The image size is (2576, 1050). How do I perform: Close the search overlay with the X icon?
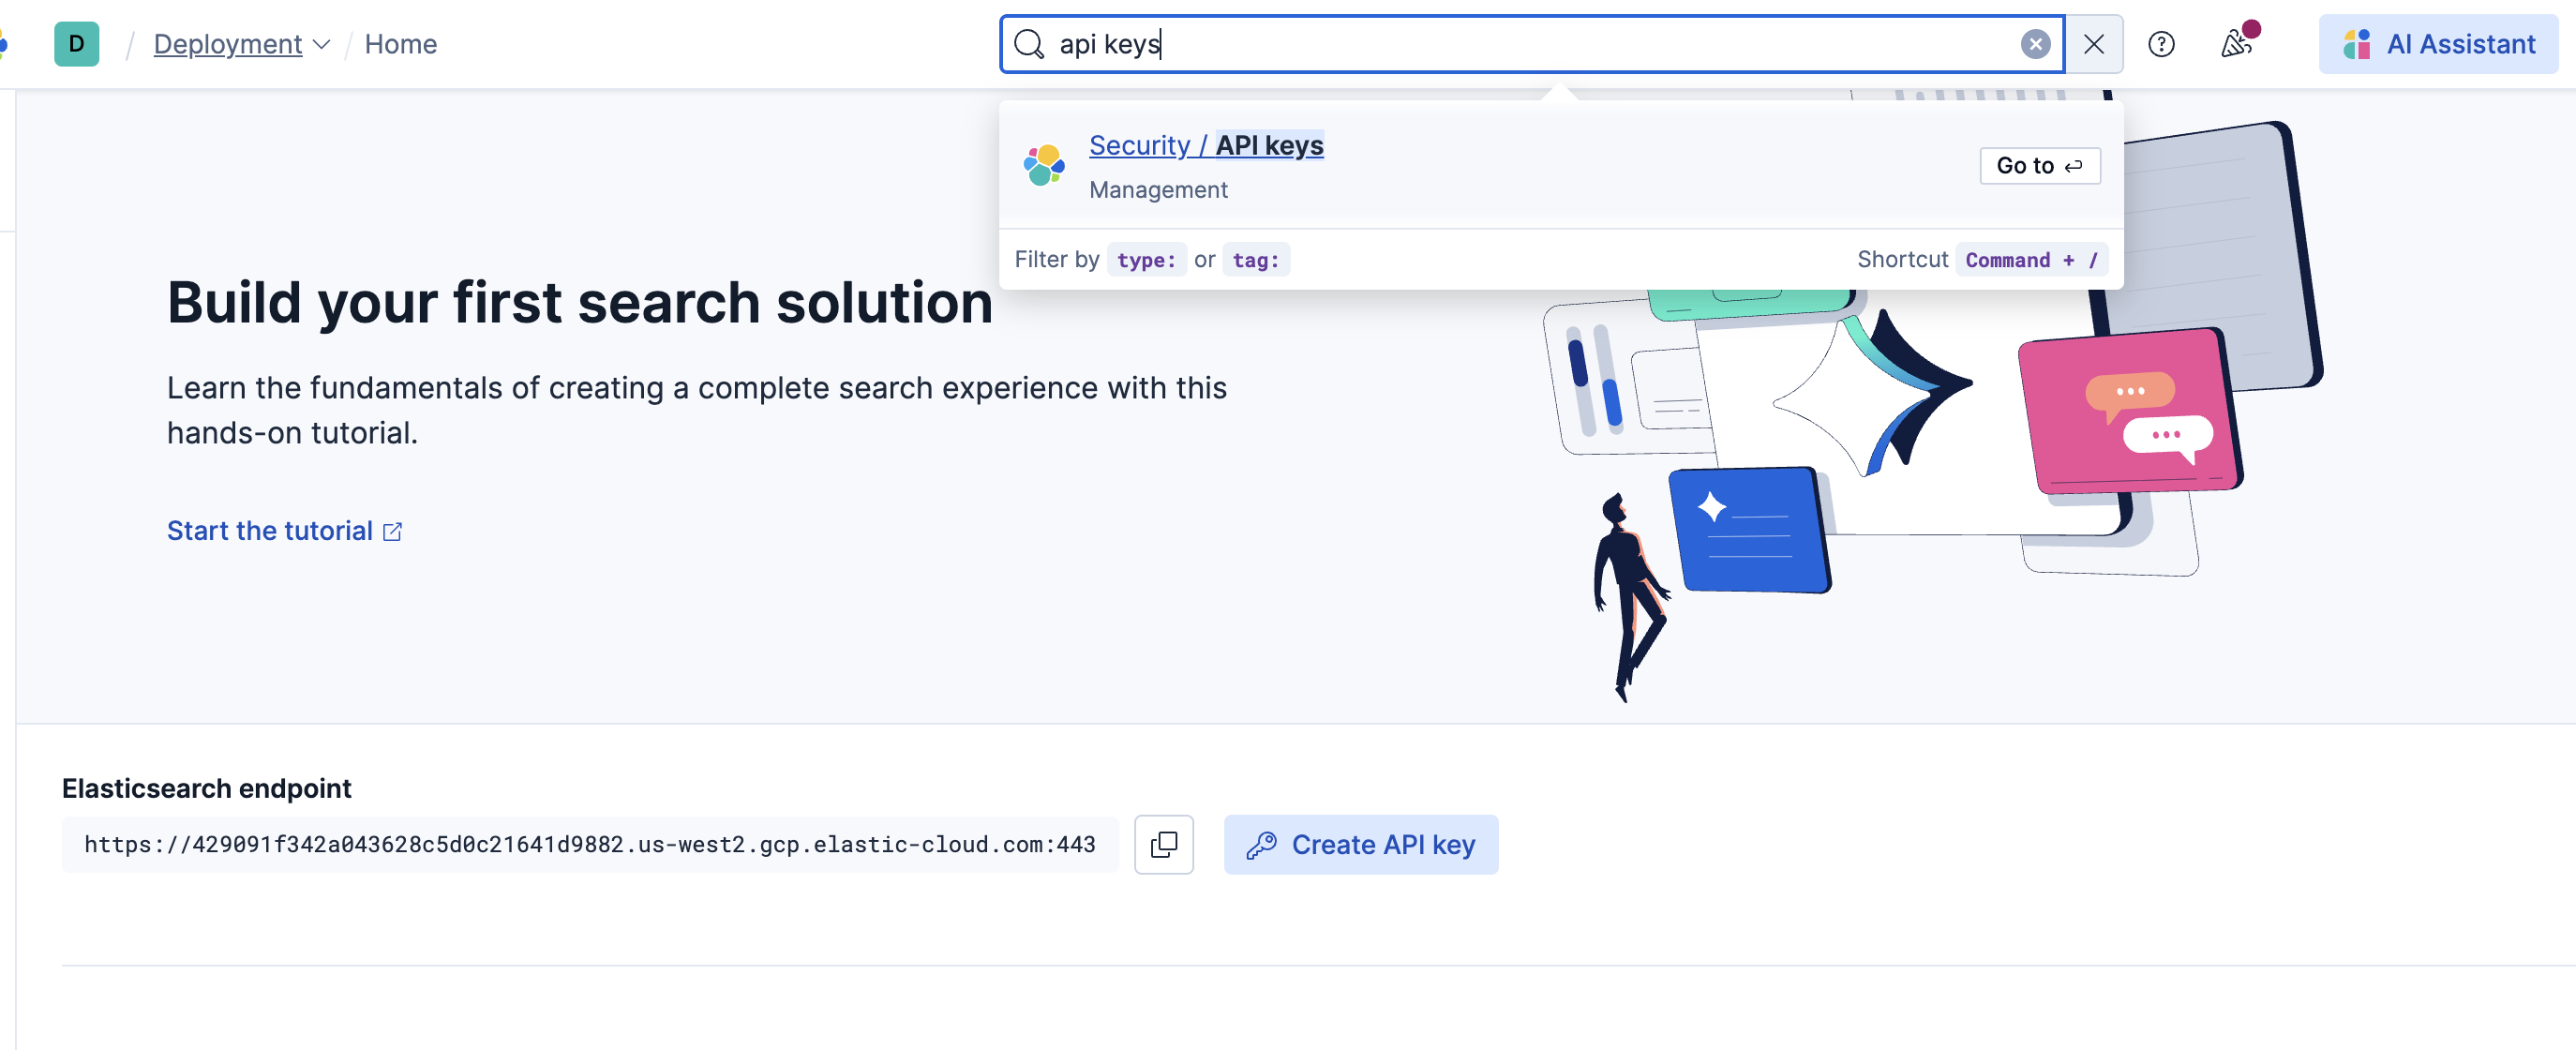(2093, 43)
